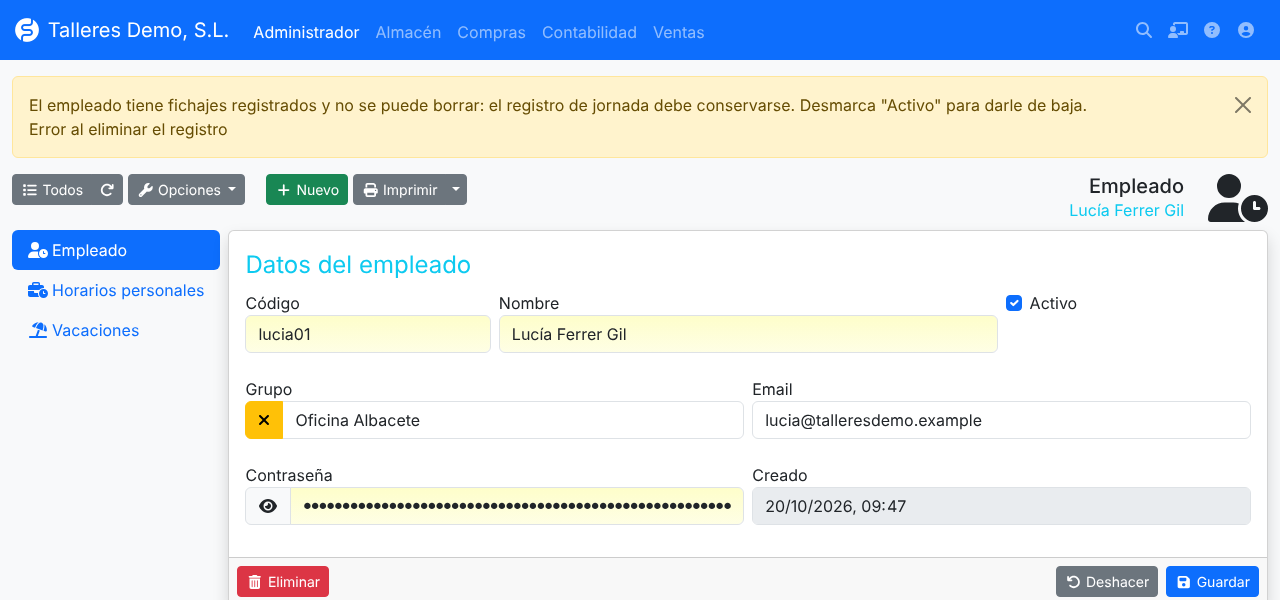
Task: Click the Email input field
Action: 1001,420
